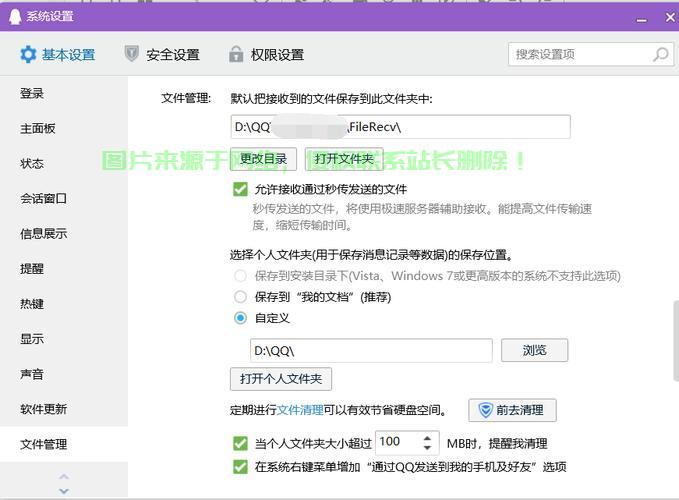Click the 更改目录 button
This screenshot has height=500, width=679.
[264, 159]
